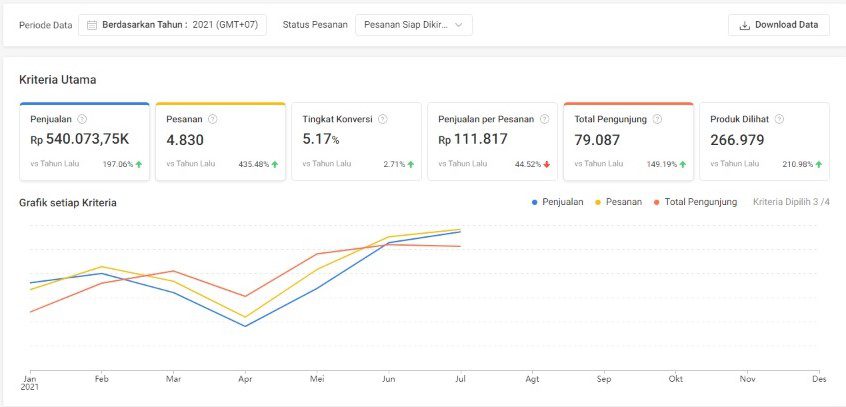Click the 5.17% conversion rate value
The height and width of the screenshot is (407, 846).
(x=321, y=140)
